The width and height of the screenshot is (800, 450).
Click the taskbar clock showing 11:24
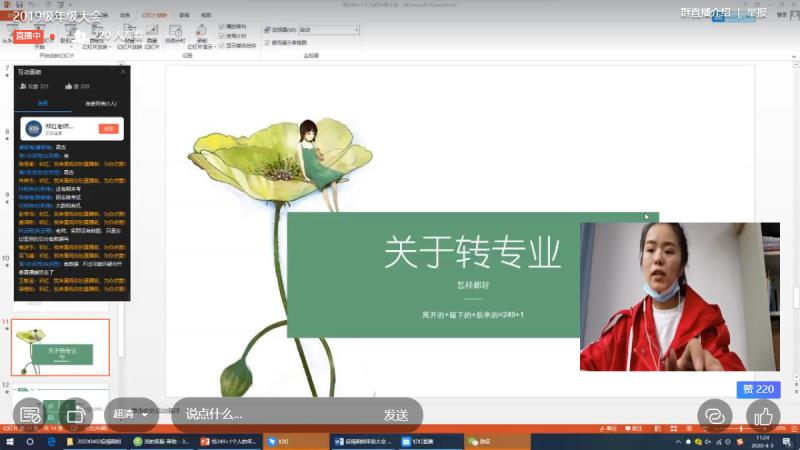[x=763, y=442]
